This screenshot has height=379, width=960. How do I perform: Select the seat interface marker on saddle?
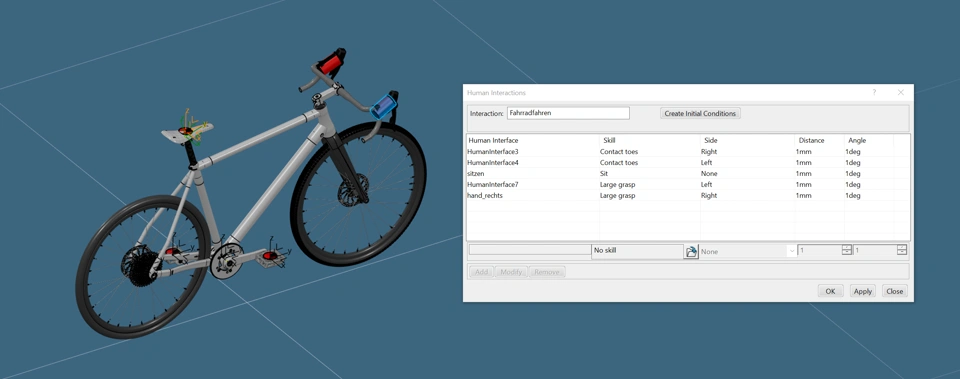tap(186, 130)
